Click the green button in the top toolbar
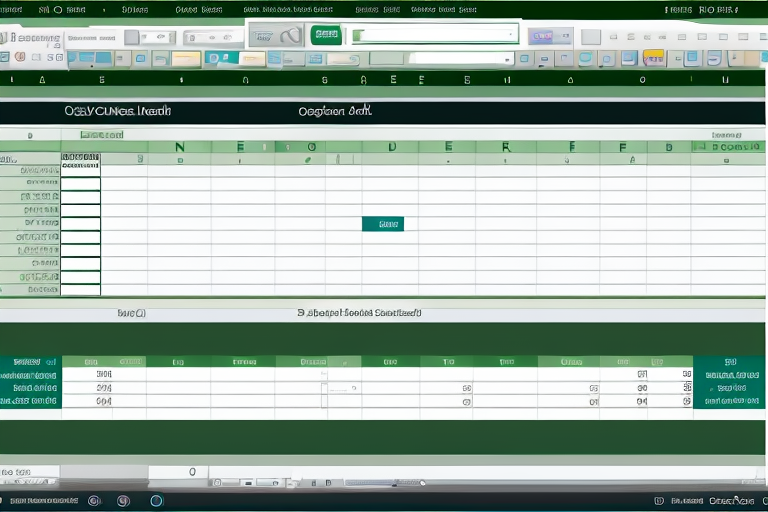Screen dimensions: 768x512 (x=325, y=35)
